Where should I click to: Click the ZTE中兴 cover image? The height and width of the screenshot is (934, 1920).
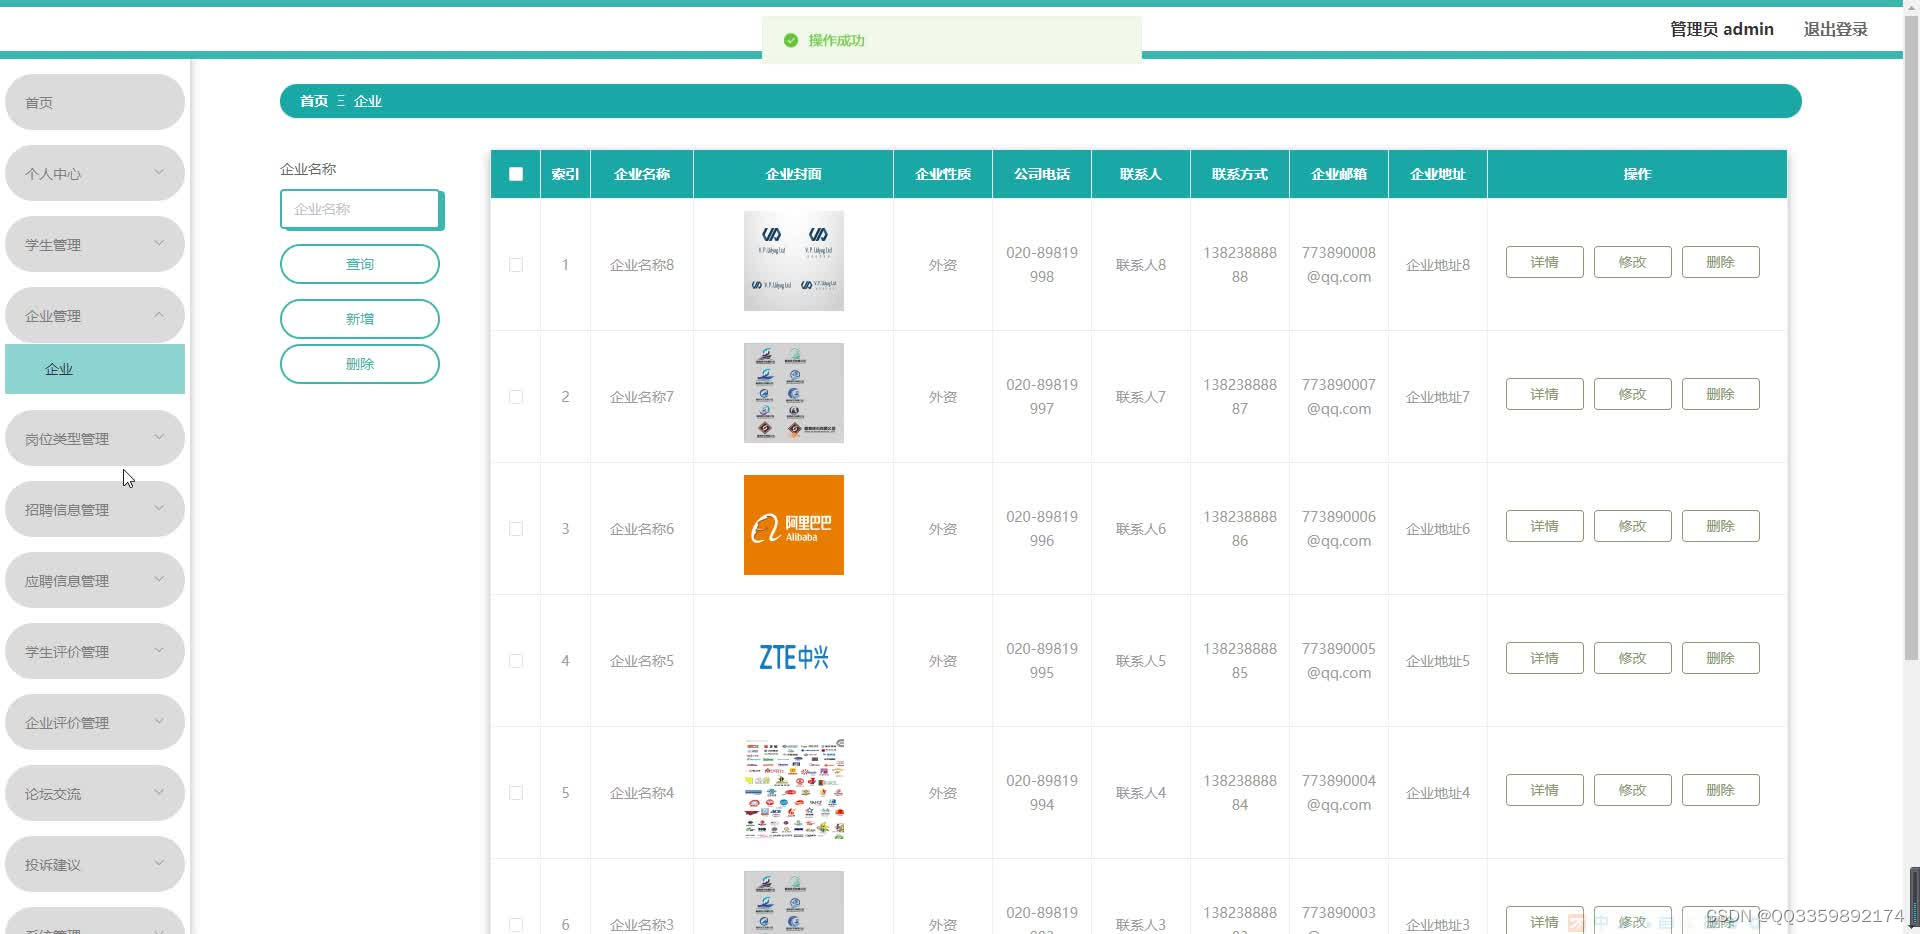794,657
